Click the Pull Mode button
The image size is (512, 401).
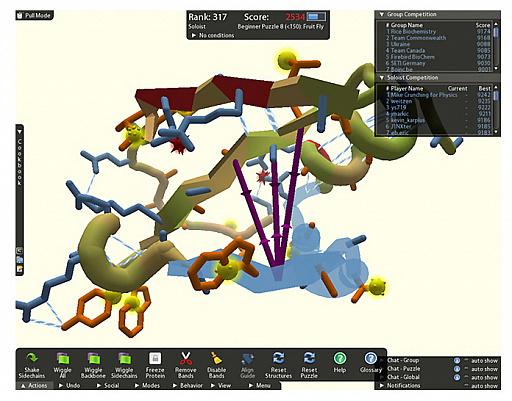click(34, 15)
